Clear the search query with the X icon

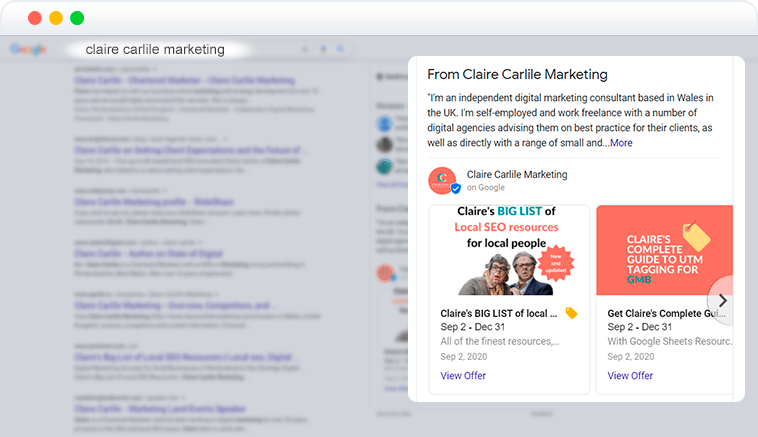point(305,49)
